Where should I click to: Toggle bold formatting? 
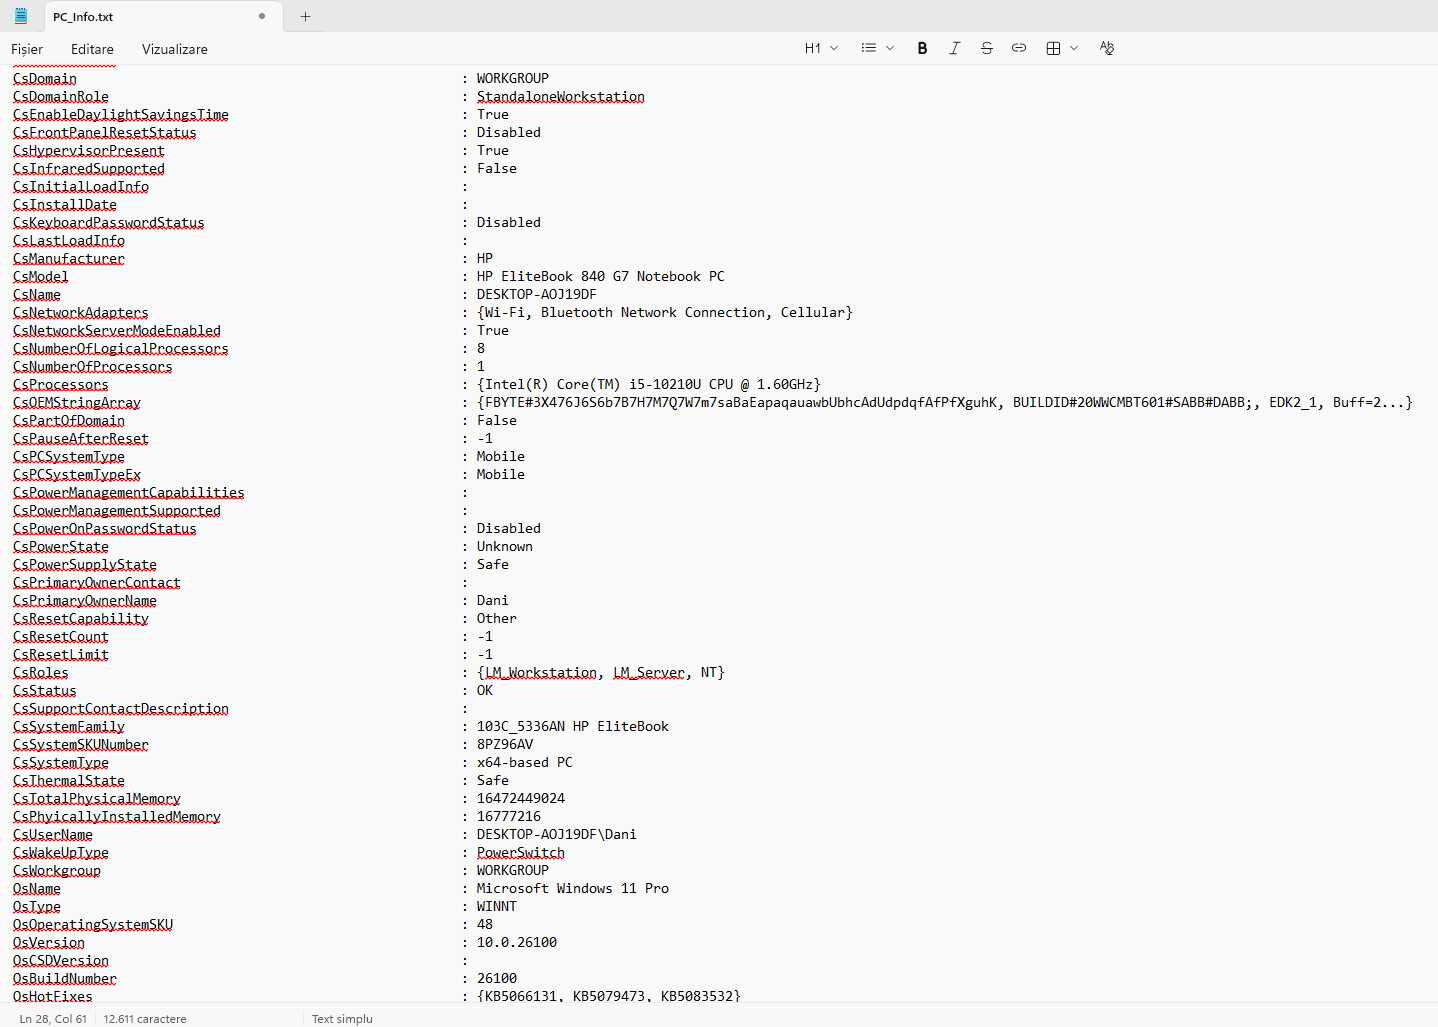(x=922, y=48)
